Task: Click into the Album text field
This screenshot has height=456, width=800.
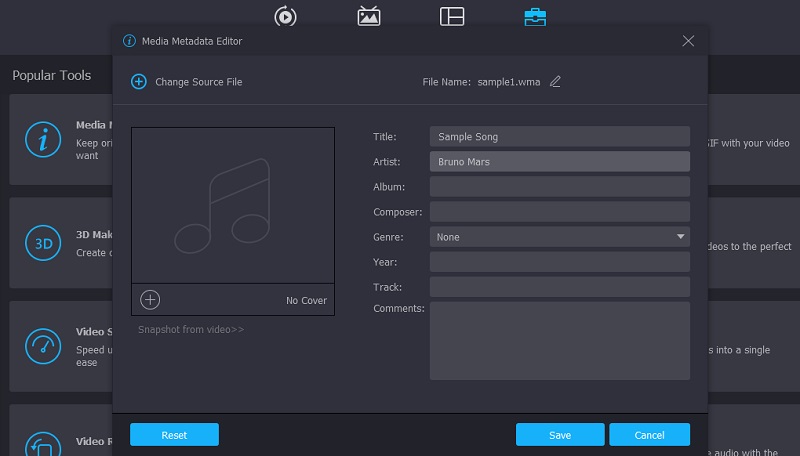Action: pyautogui.click(x=559, y=187)
